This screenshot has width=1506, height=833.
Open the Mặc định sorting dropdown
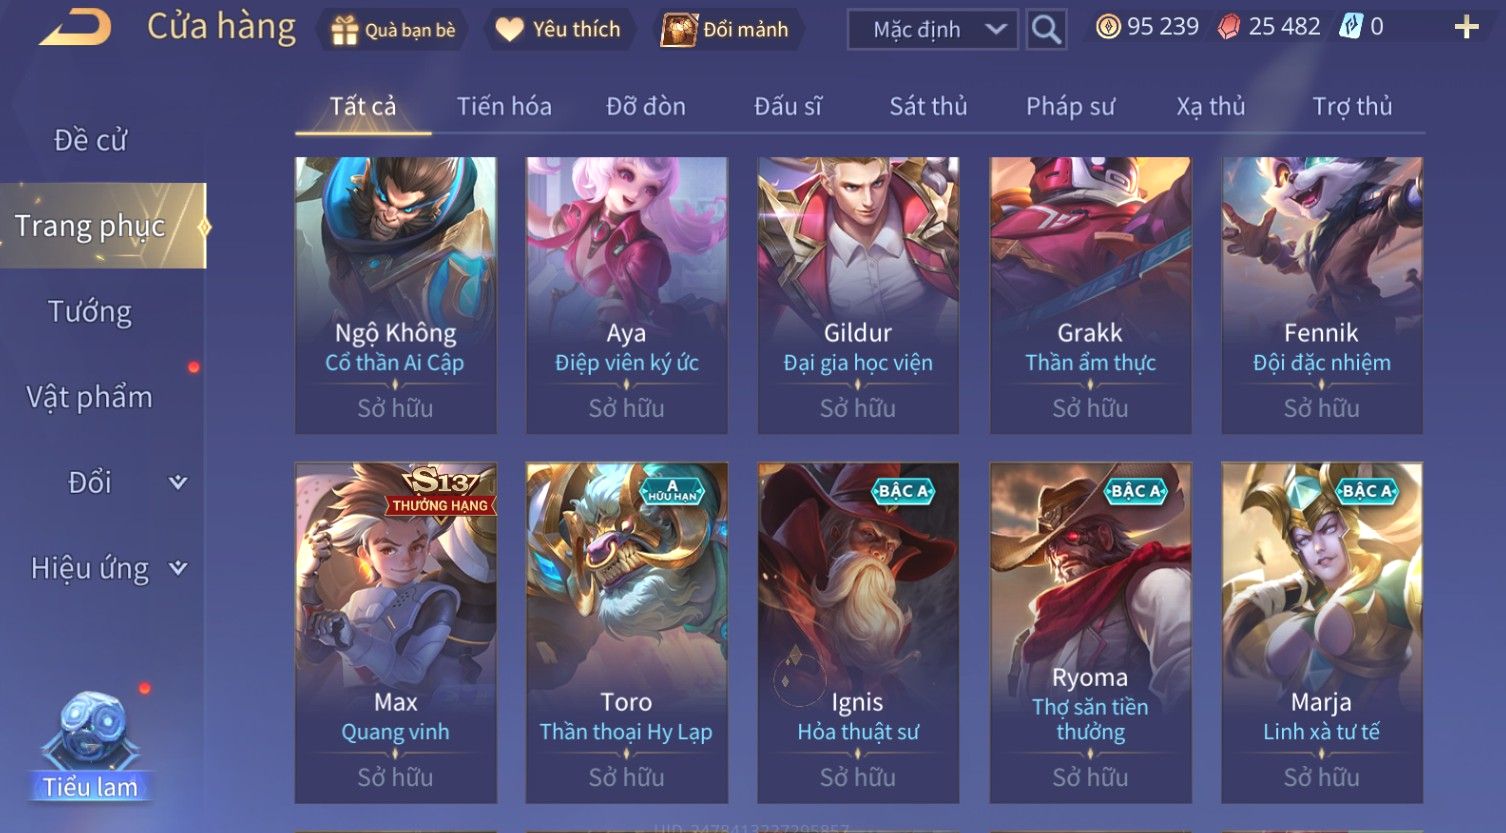tap(933, 29)
